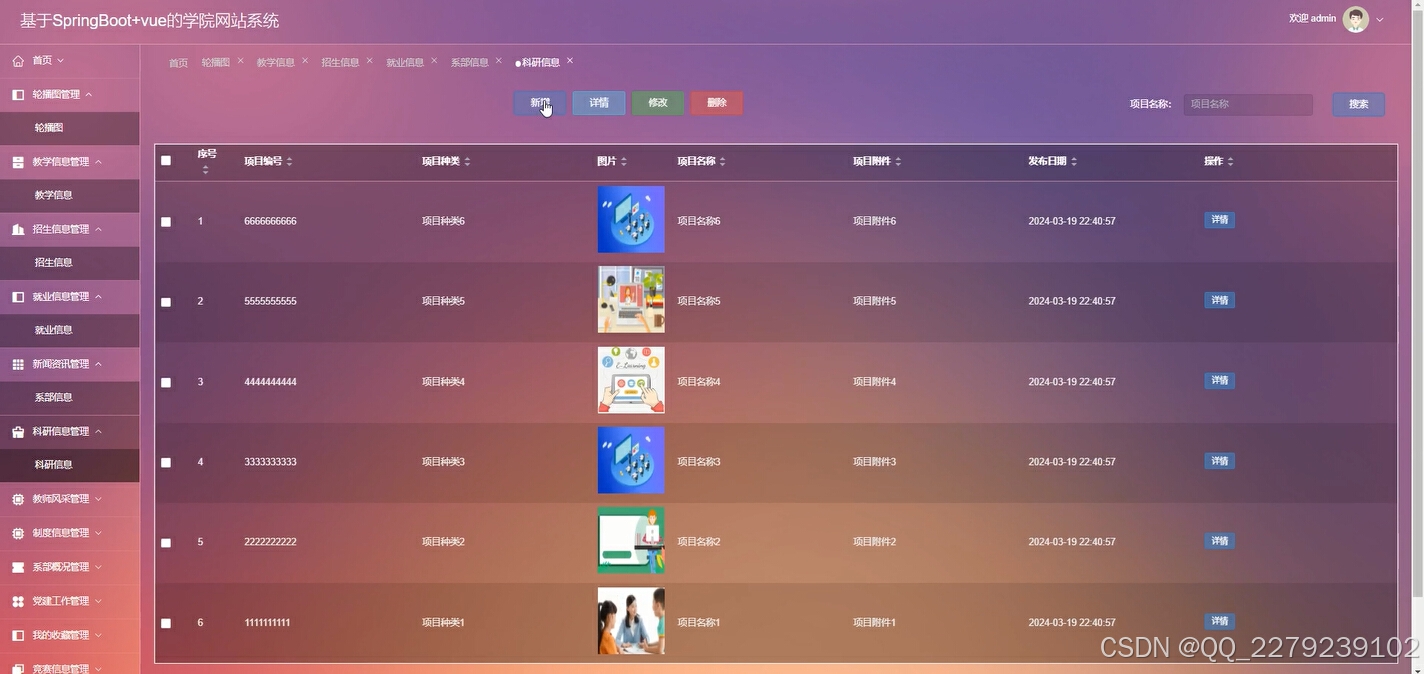This screenshot has width=1424, height=674.
Task: Click the 发布日期 column sort arrows
Action: pos(1074,160)
